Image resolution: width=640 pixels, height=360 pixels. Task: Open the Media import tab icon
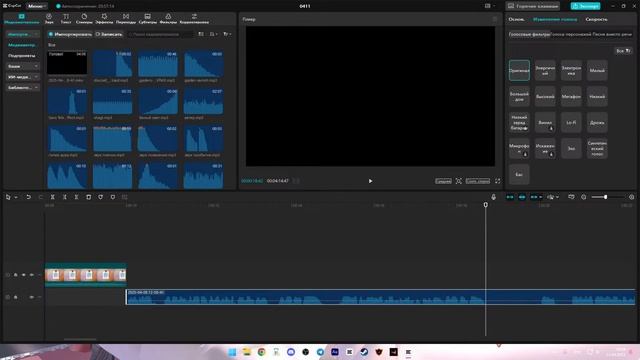(22, 16)
